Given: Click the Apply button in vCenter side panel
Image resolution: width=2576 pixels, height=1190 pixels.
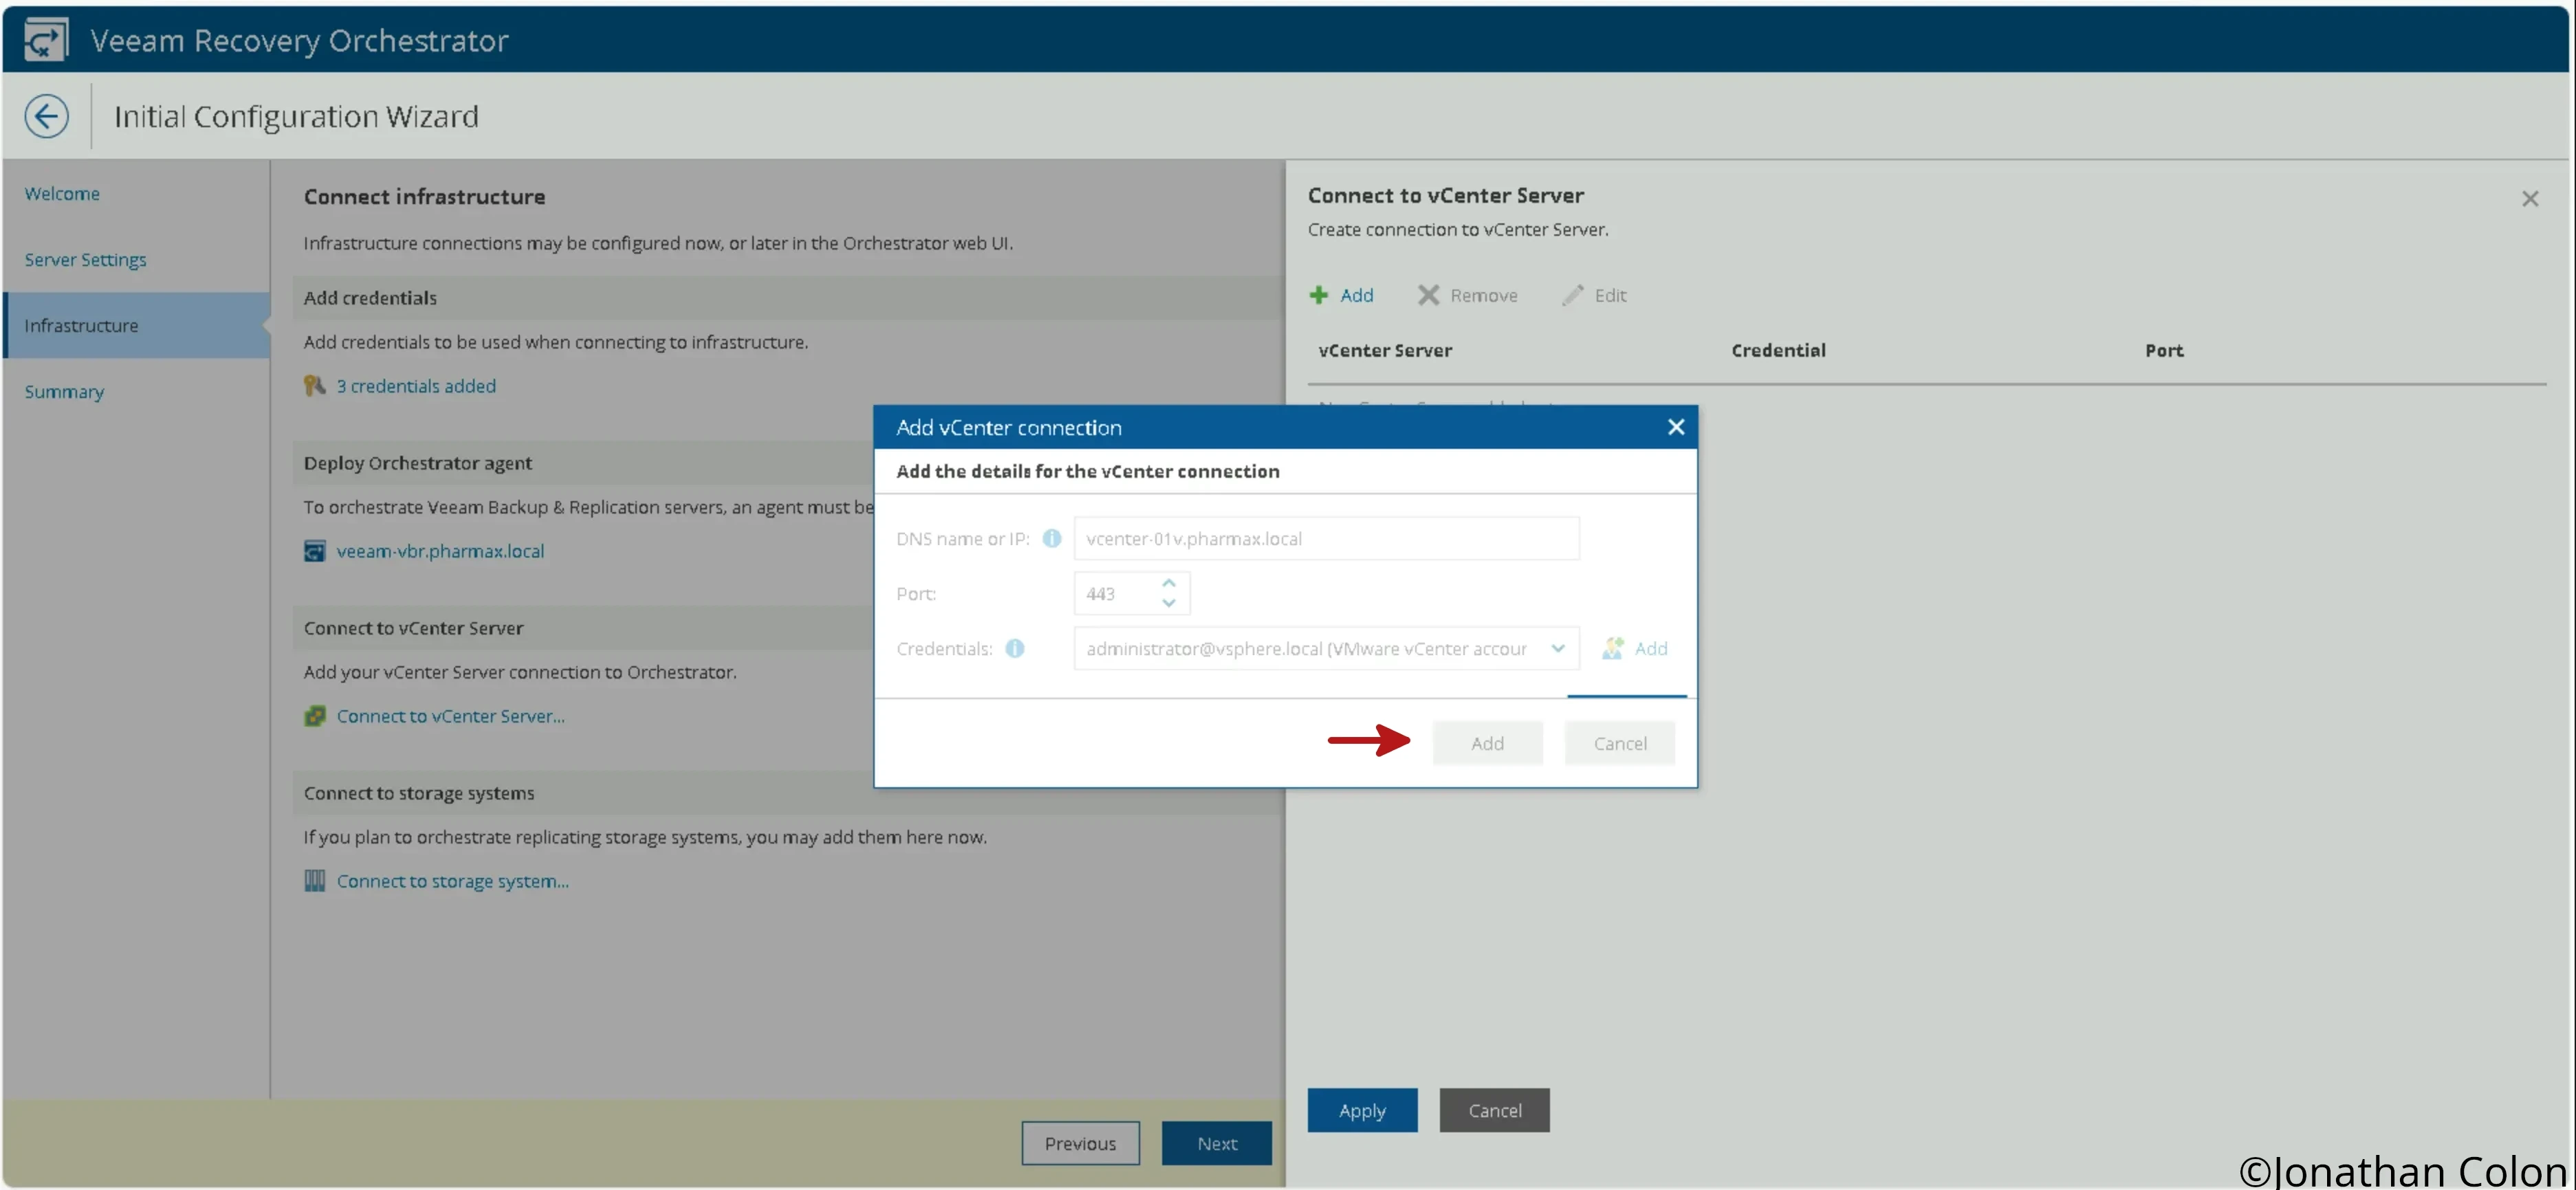Looking at the screenshot, I should click(x=1362, y=1110).
